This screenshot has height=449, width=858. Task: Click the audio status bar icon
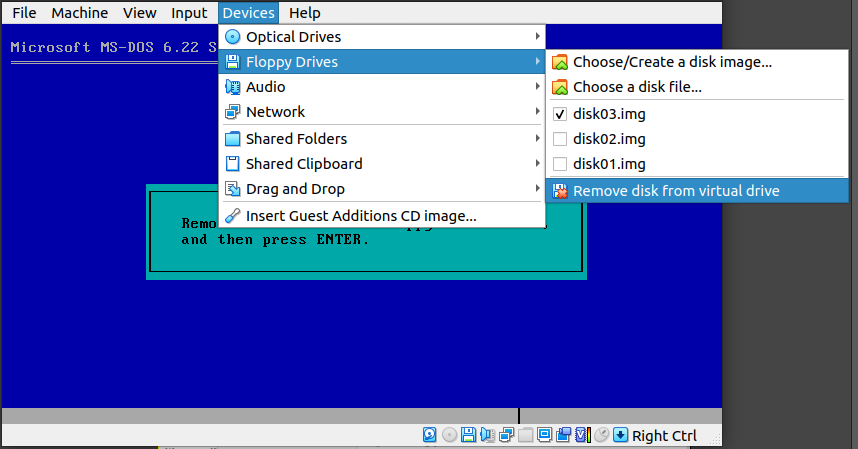pyautogui.click(x=487, y=435)
